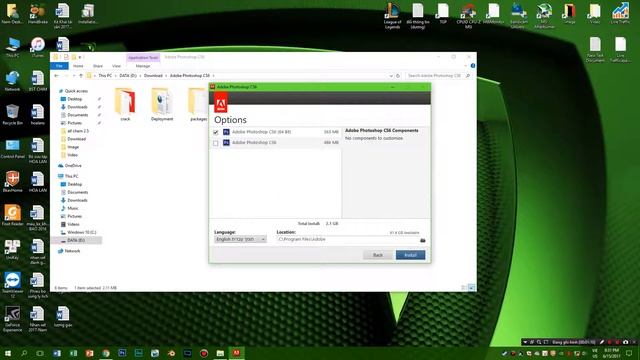640x360 pixels.
Task: Open the Share ribbon tab in Explorer
Action: click(98, 66)
